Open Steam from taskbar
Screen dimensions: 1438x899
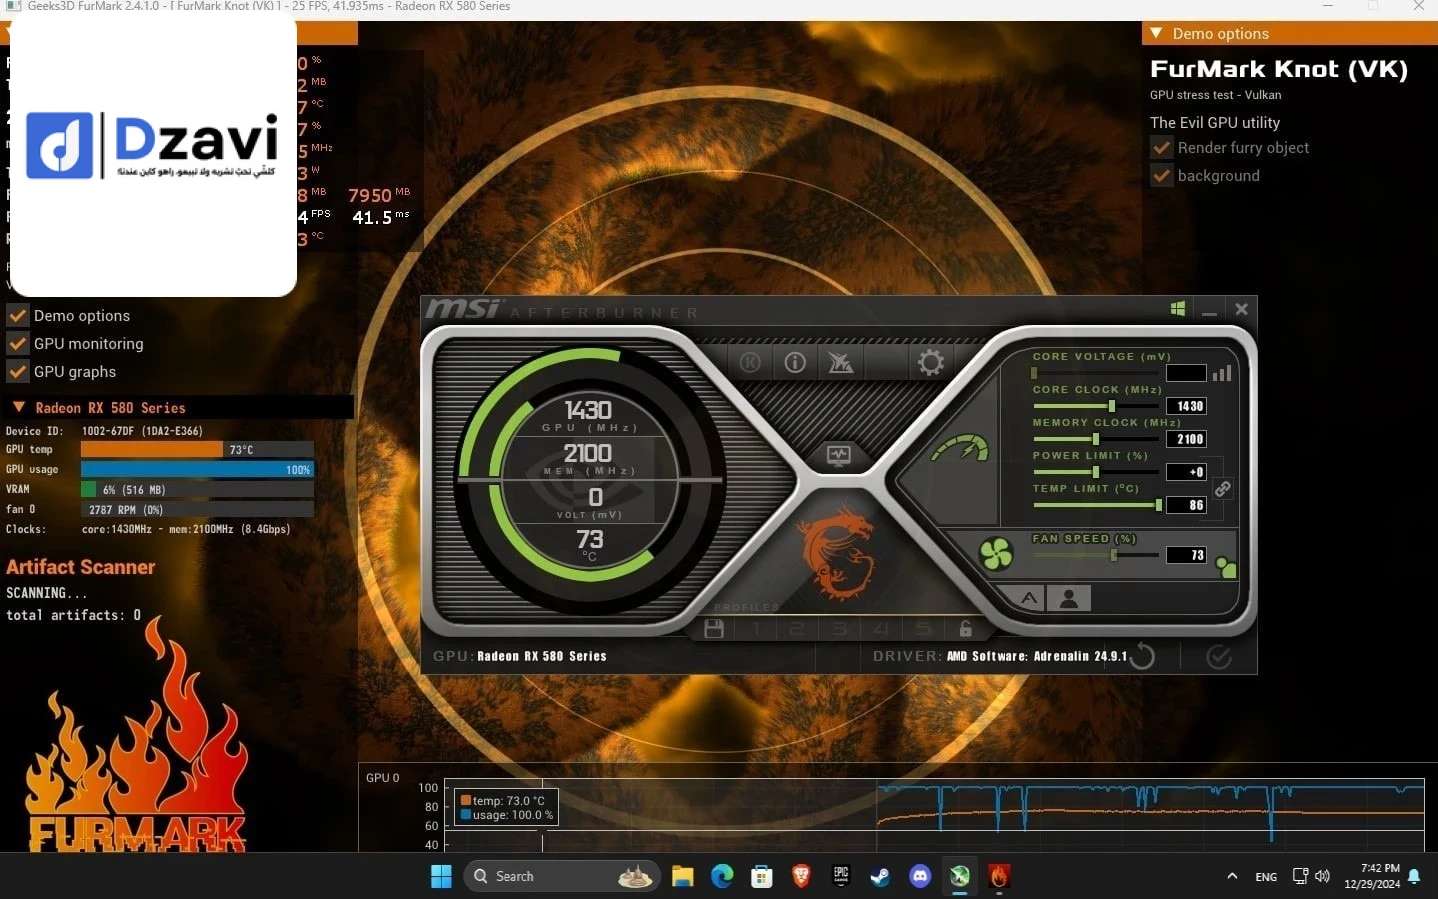(880, 876)
